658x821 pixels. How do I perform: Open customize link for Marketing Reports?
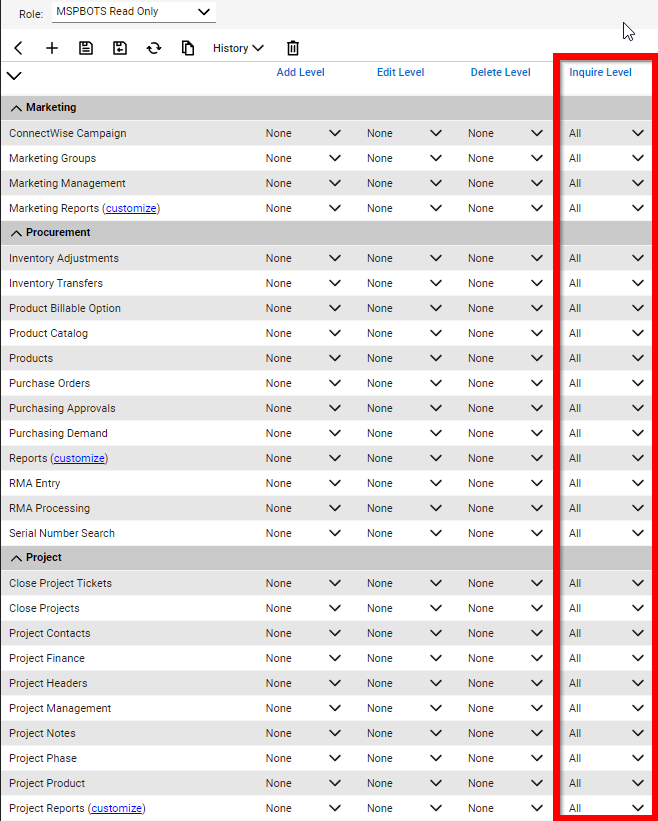point(131,208)
